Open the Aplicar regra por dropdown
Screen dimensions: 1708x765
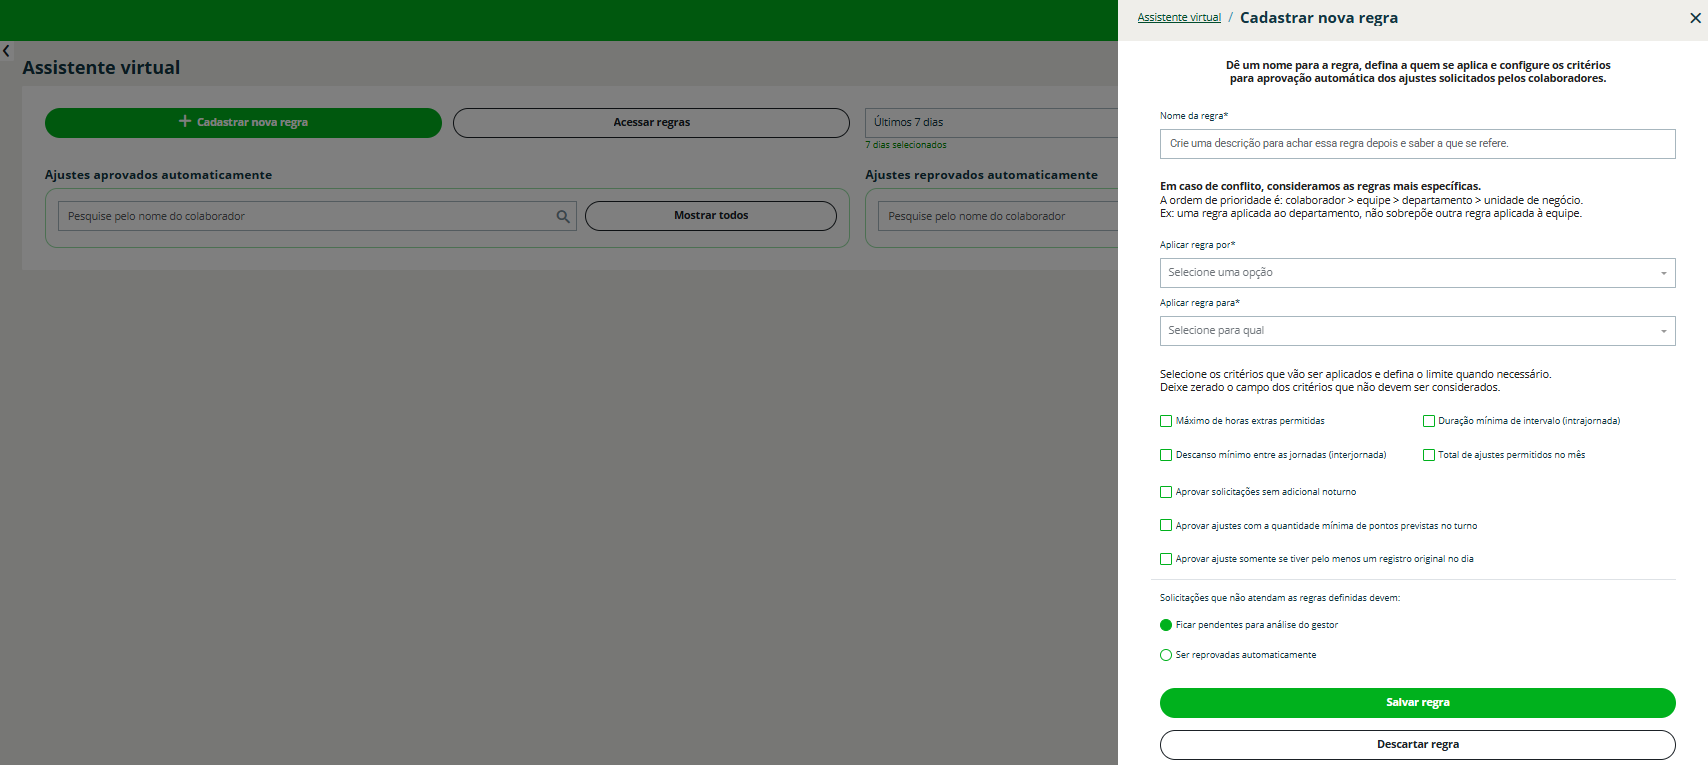(x=1417, y=273)
